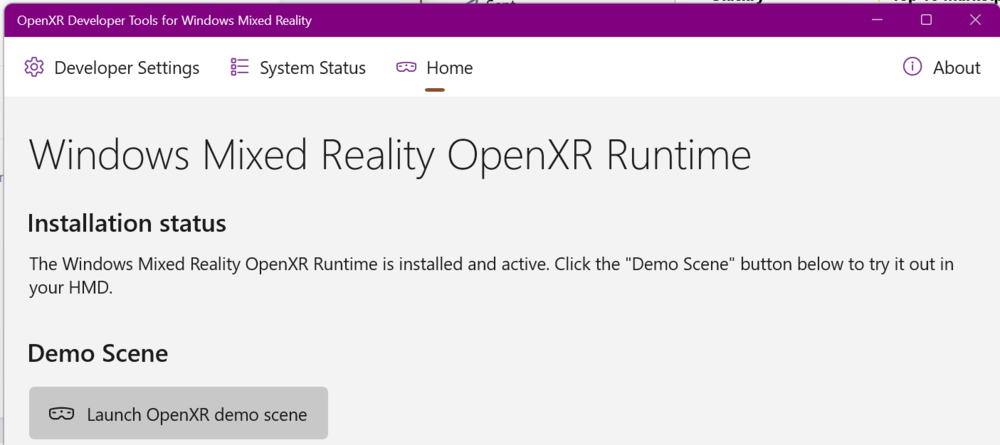This screenshot has height=445, width=1000.
Task: Close the OpenXR Developer Tools window
Action: coord(975,20)
